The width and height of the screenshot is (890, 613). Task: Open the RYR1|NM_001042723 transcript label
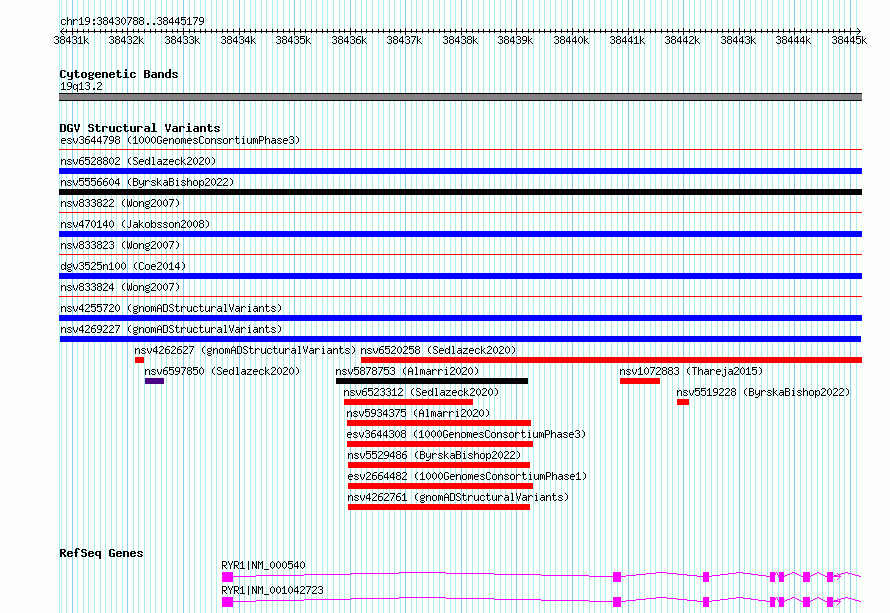coord(272,590)
